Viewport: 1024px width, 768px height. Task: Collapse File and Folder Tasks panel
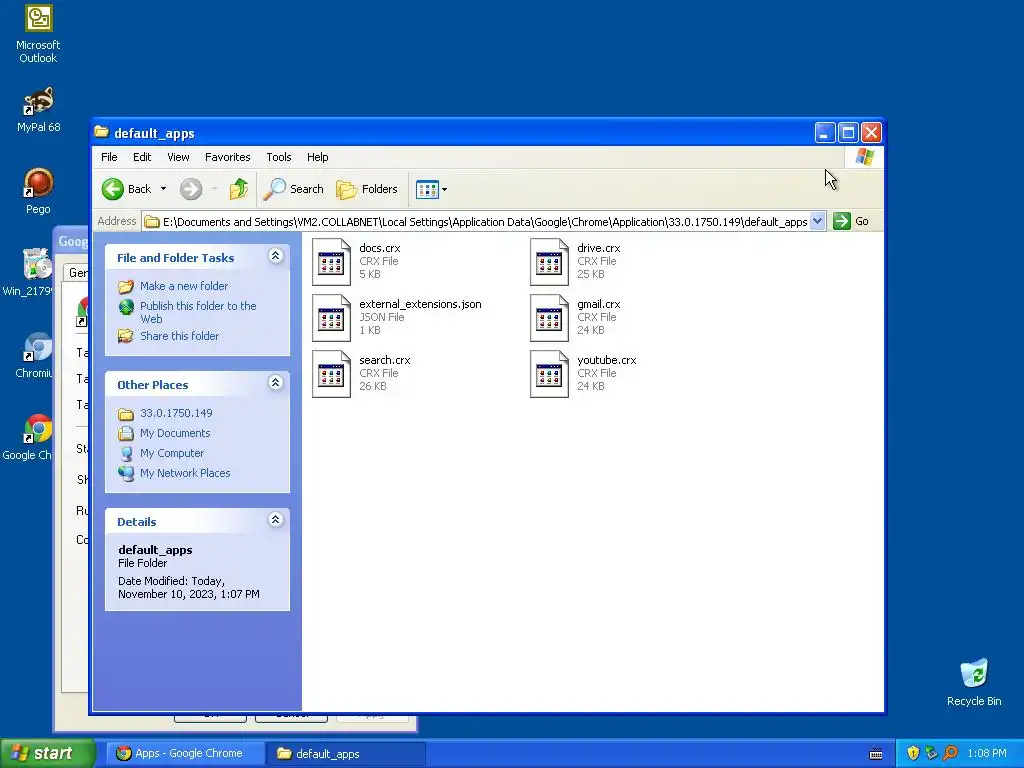pos(276,256)
